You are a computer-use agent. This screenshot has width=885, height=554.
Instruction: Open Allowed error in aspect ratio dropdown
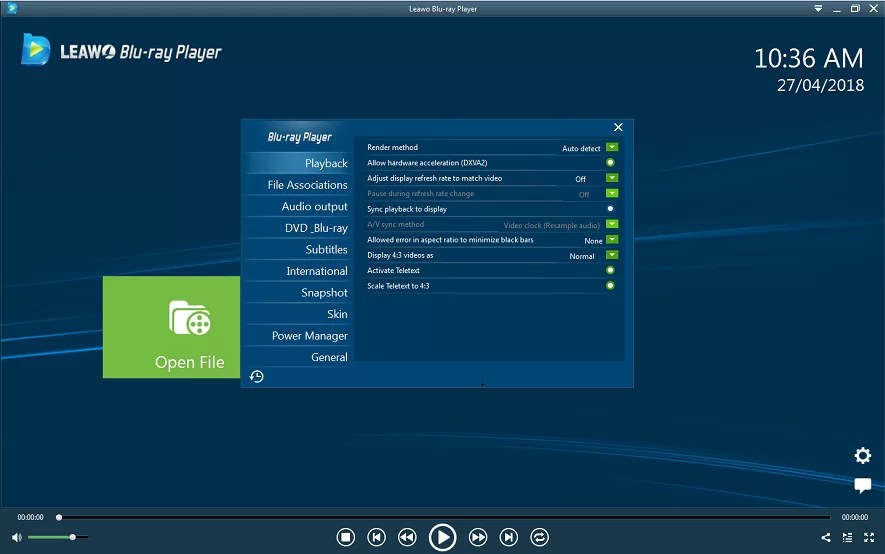pyautogui.click(x=612, y=240)
